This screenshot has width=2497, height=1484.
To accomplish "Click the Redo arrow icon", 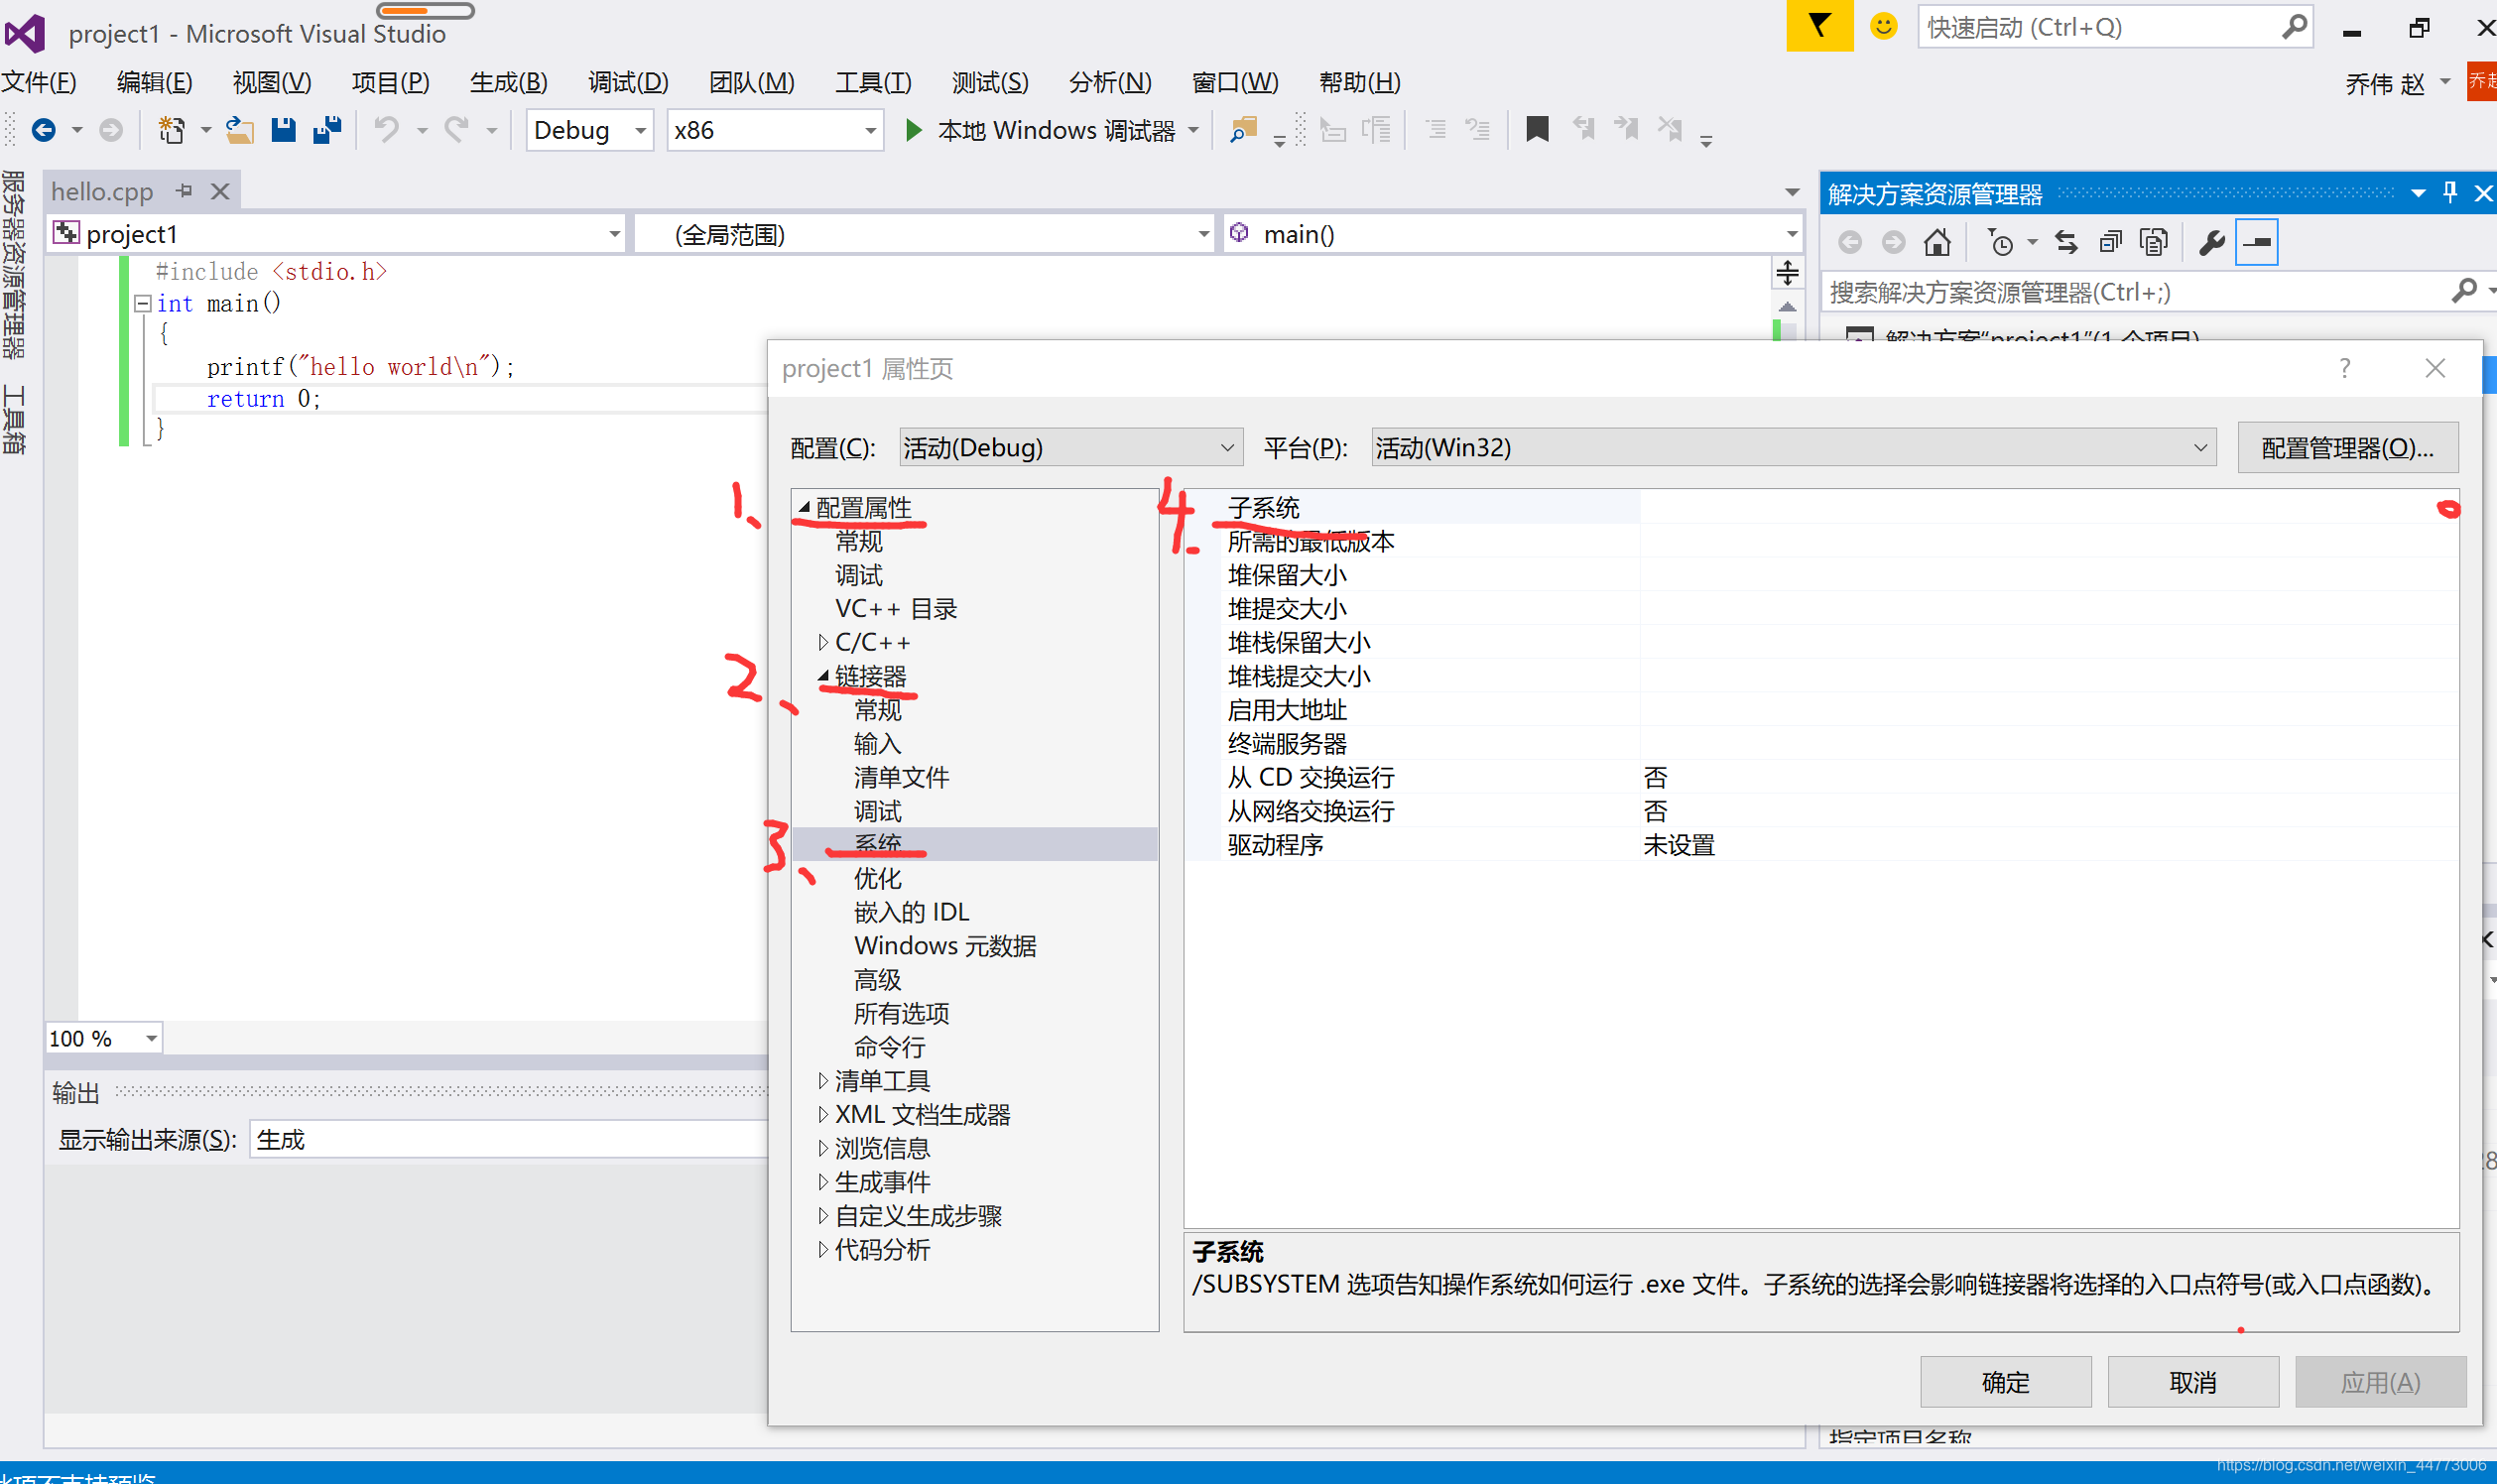I will [x=457, y=130].
